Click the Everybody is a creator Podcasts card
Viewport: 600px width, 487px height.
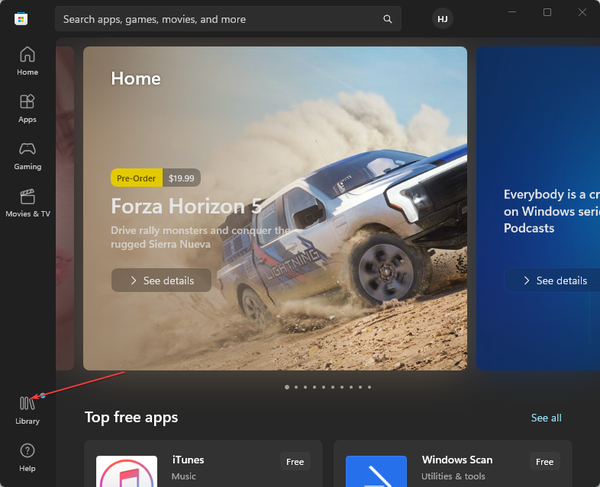[x=538, y=208]
